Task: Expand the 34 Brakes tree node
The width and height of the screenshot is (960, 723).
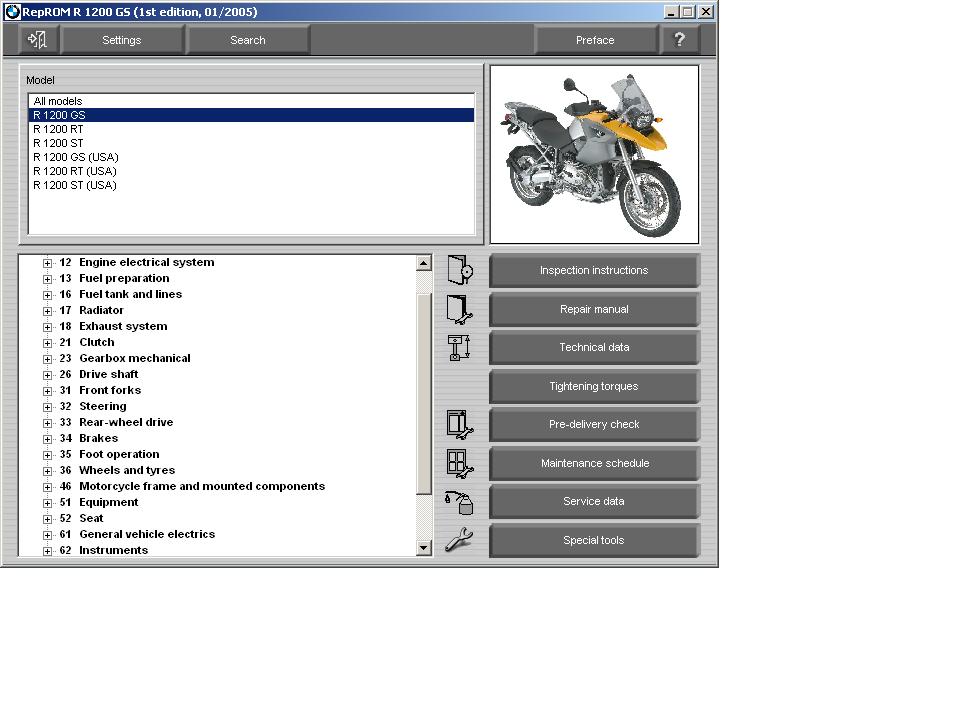Action: coord(47,439)
